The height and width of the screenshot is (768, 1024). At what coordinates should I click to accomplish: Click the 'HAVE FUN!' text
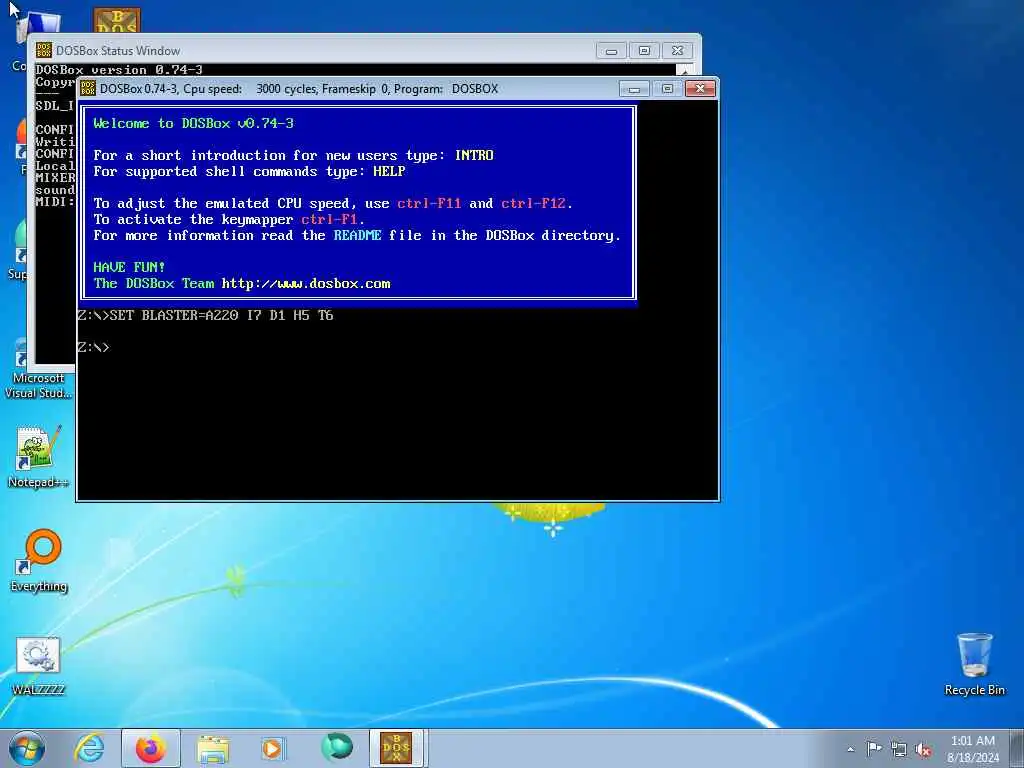(129, 267)
